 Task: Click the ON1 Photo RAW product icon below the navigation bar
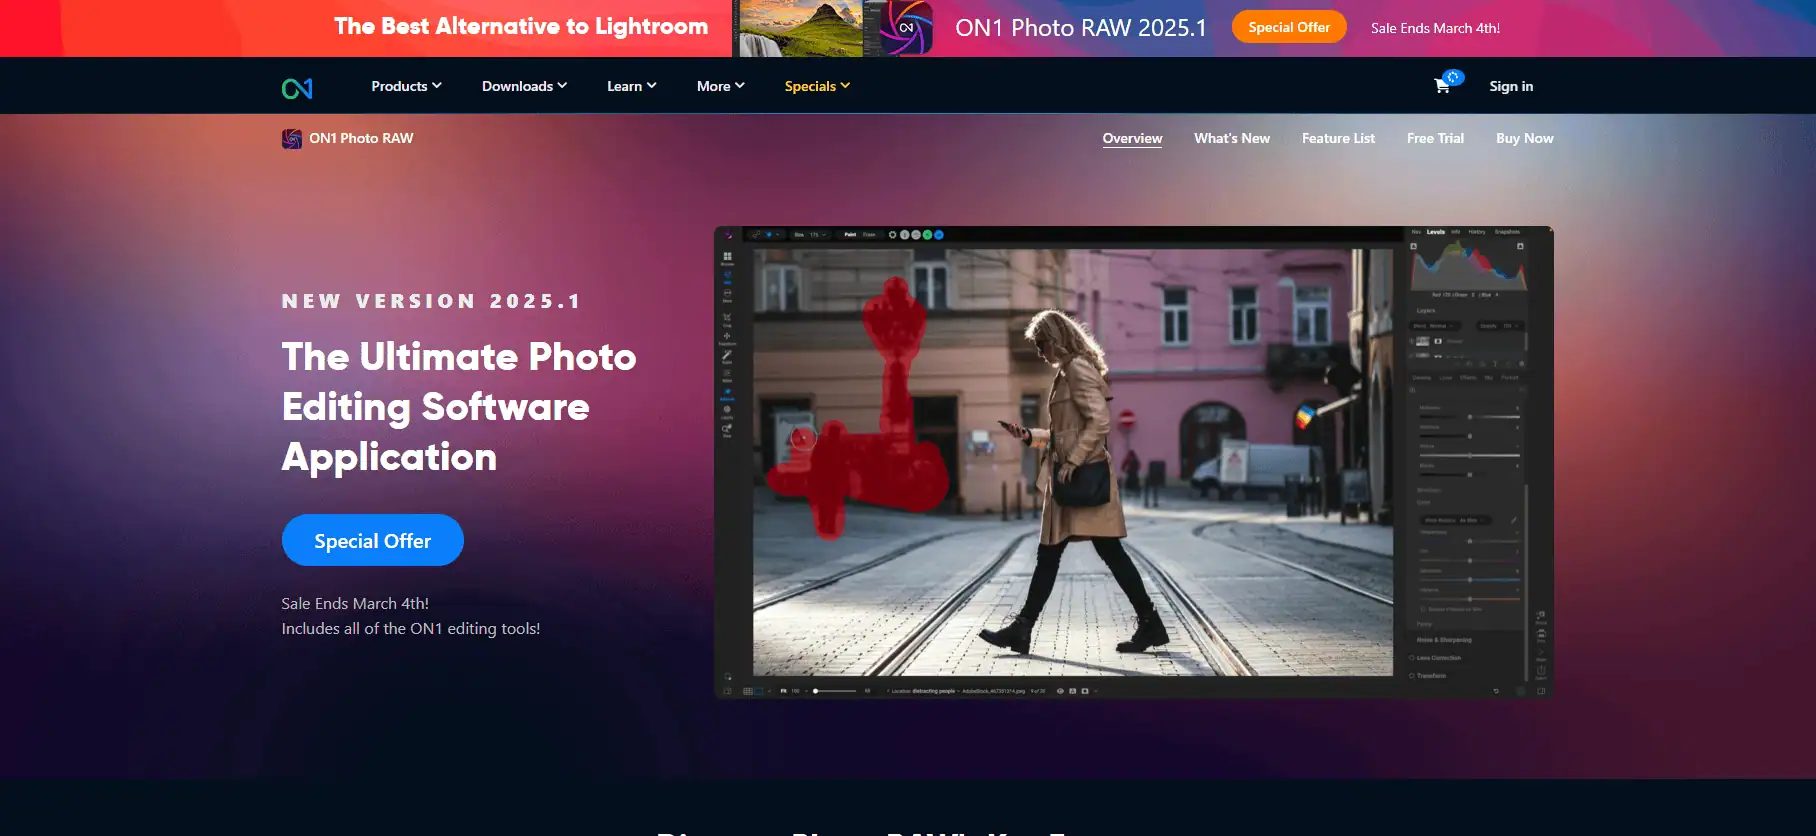(291, 139)
